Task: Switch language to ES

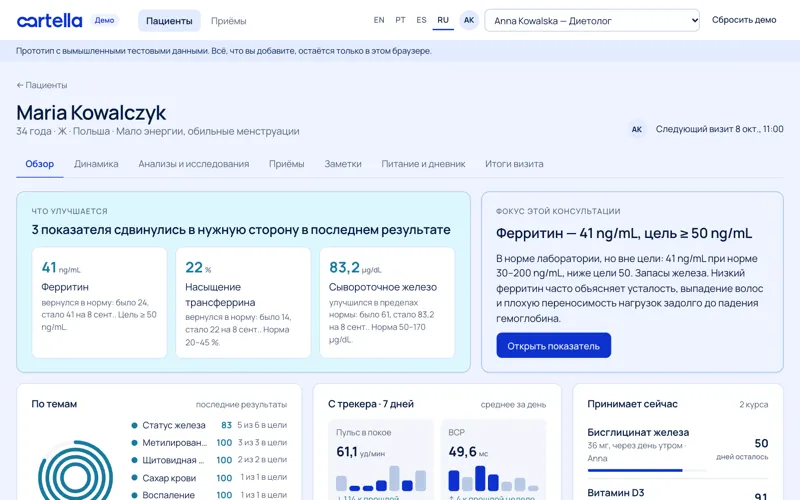Action: click(421, 20)
